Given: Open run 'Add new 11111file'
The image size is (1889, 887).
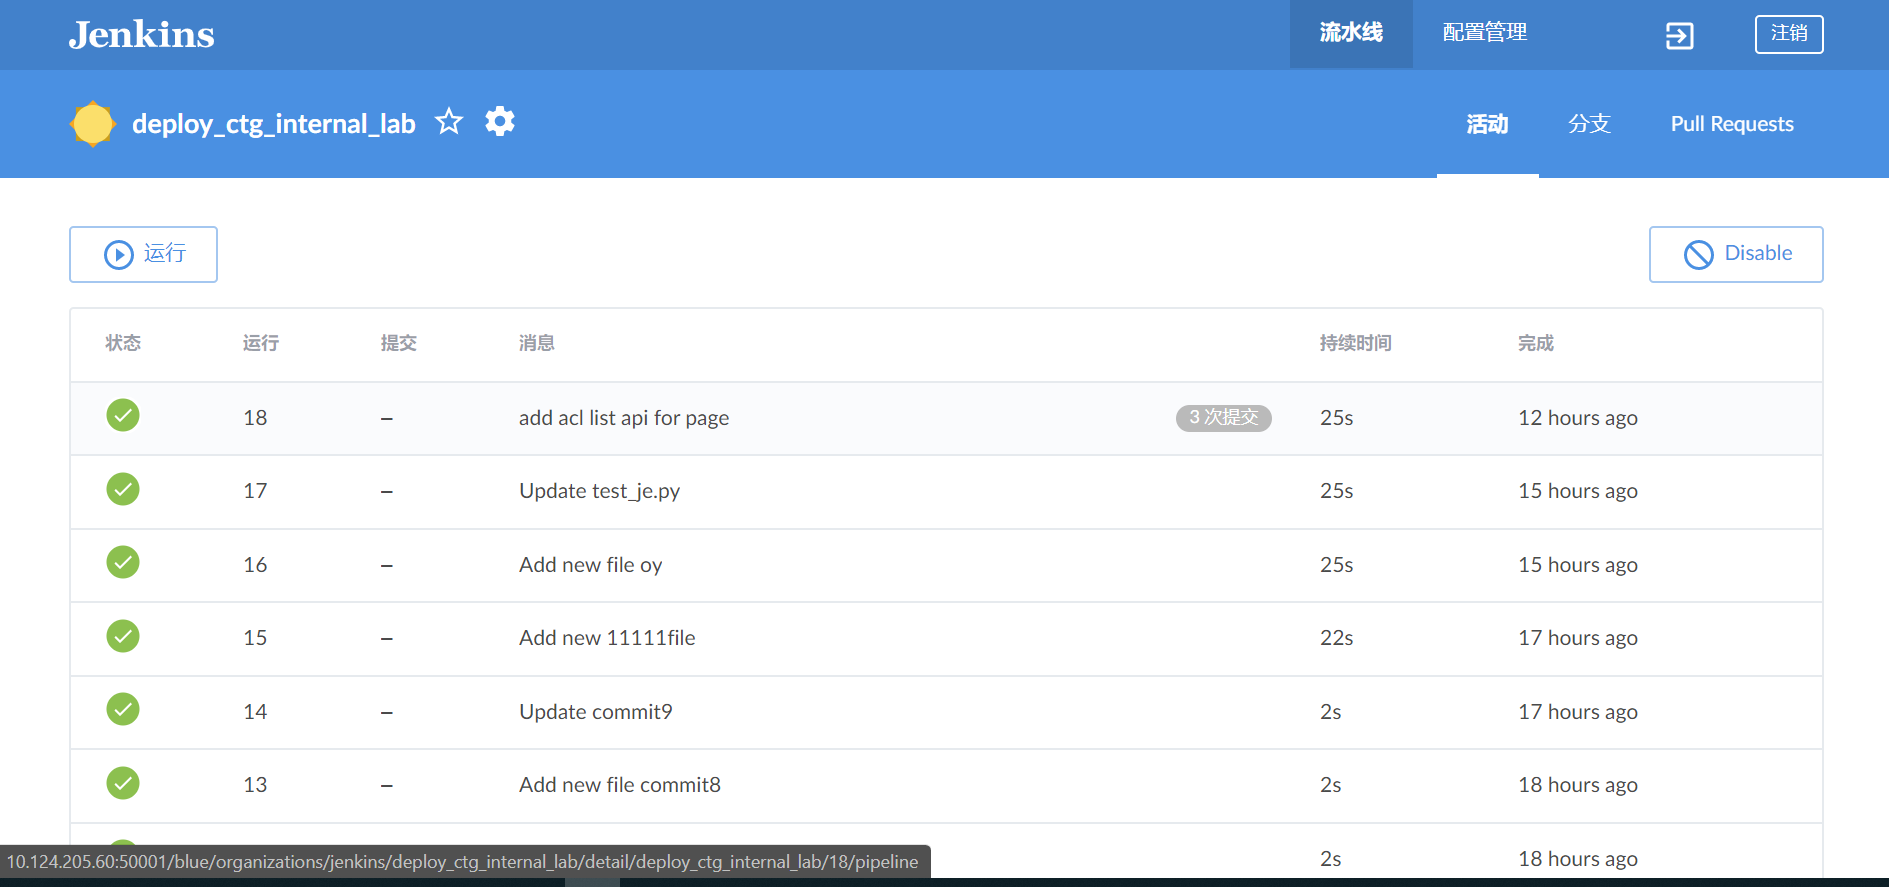Looking at the screenshot, I should tap(606, 638).
